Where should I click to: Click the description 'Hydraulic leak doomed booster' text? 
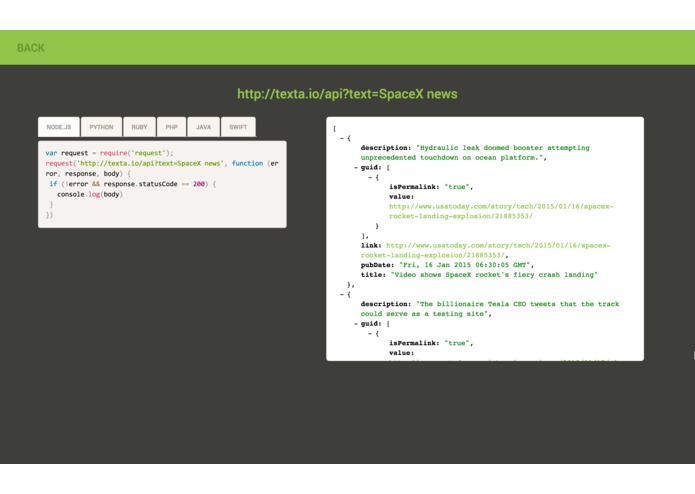click(475, 152)
